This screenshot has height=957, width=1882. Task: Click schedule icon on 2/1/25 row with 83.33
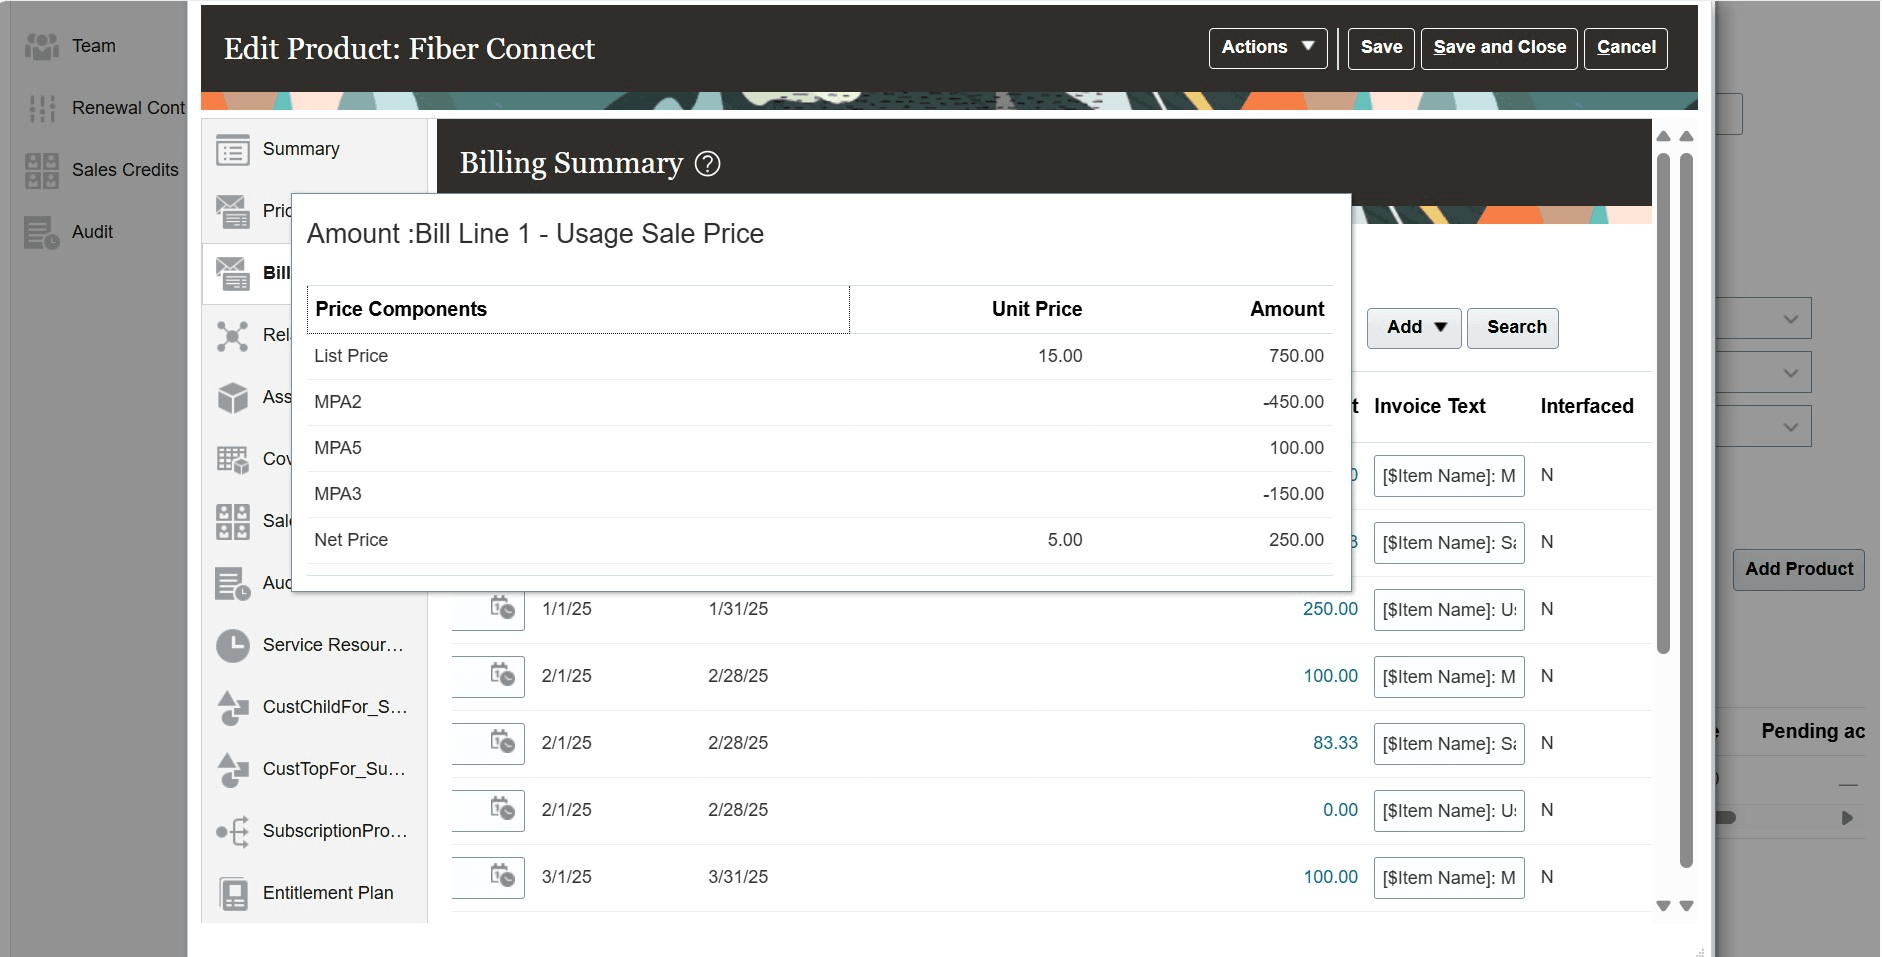click(502, 742)
